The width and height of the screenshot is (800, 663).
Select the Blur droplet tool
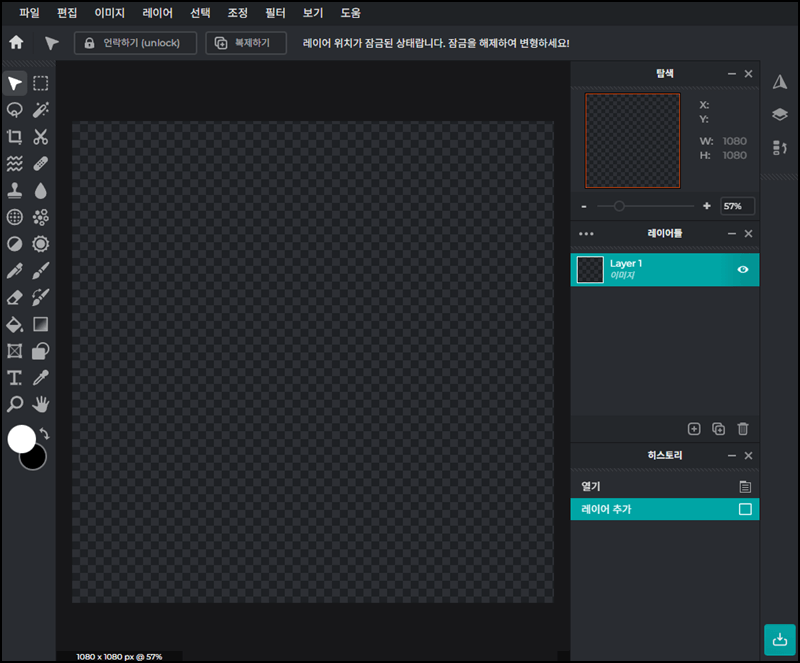(41, 190)
